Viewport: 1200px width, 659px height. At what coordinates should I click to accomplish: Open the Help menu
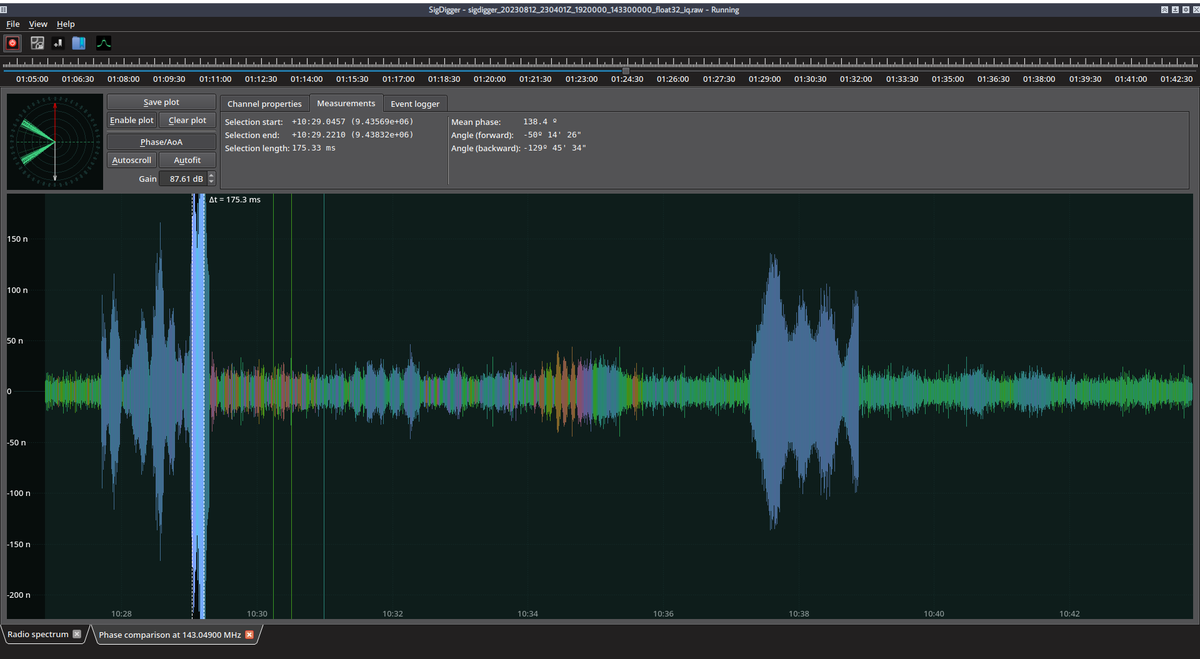pyautogui.click(x=66, y=24)
